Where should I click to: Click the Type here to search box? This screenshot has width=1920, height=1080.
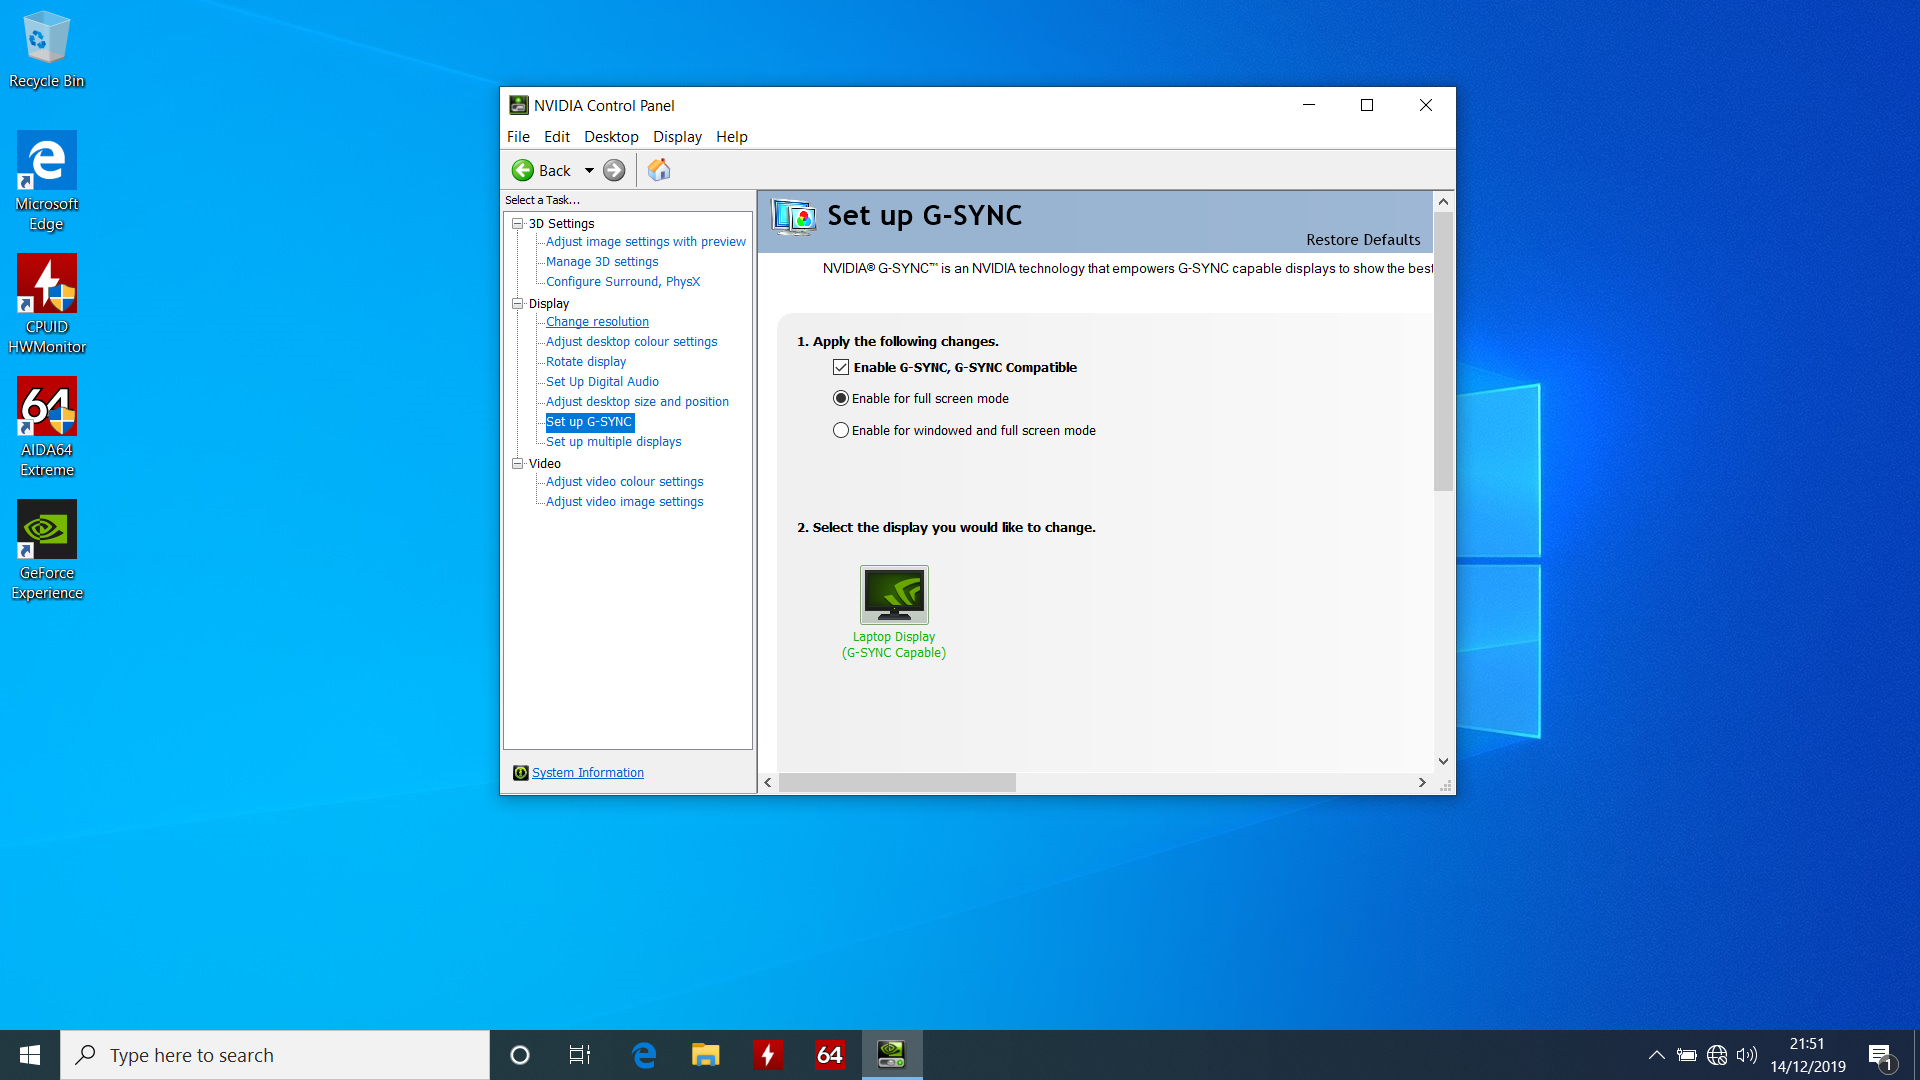point(275,1055)
